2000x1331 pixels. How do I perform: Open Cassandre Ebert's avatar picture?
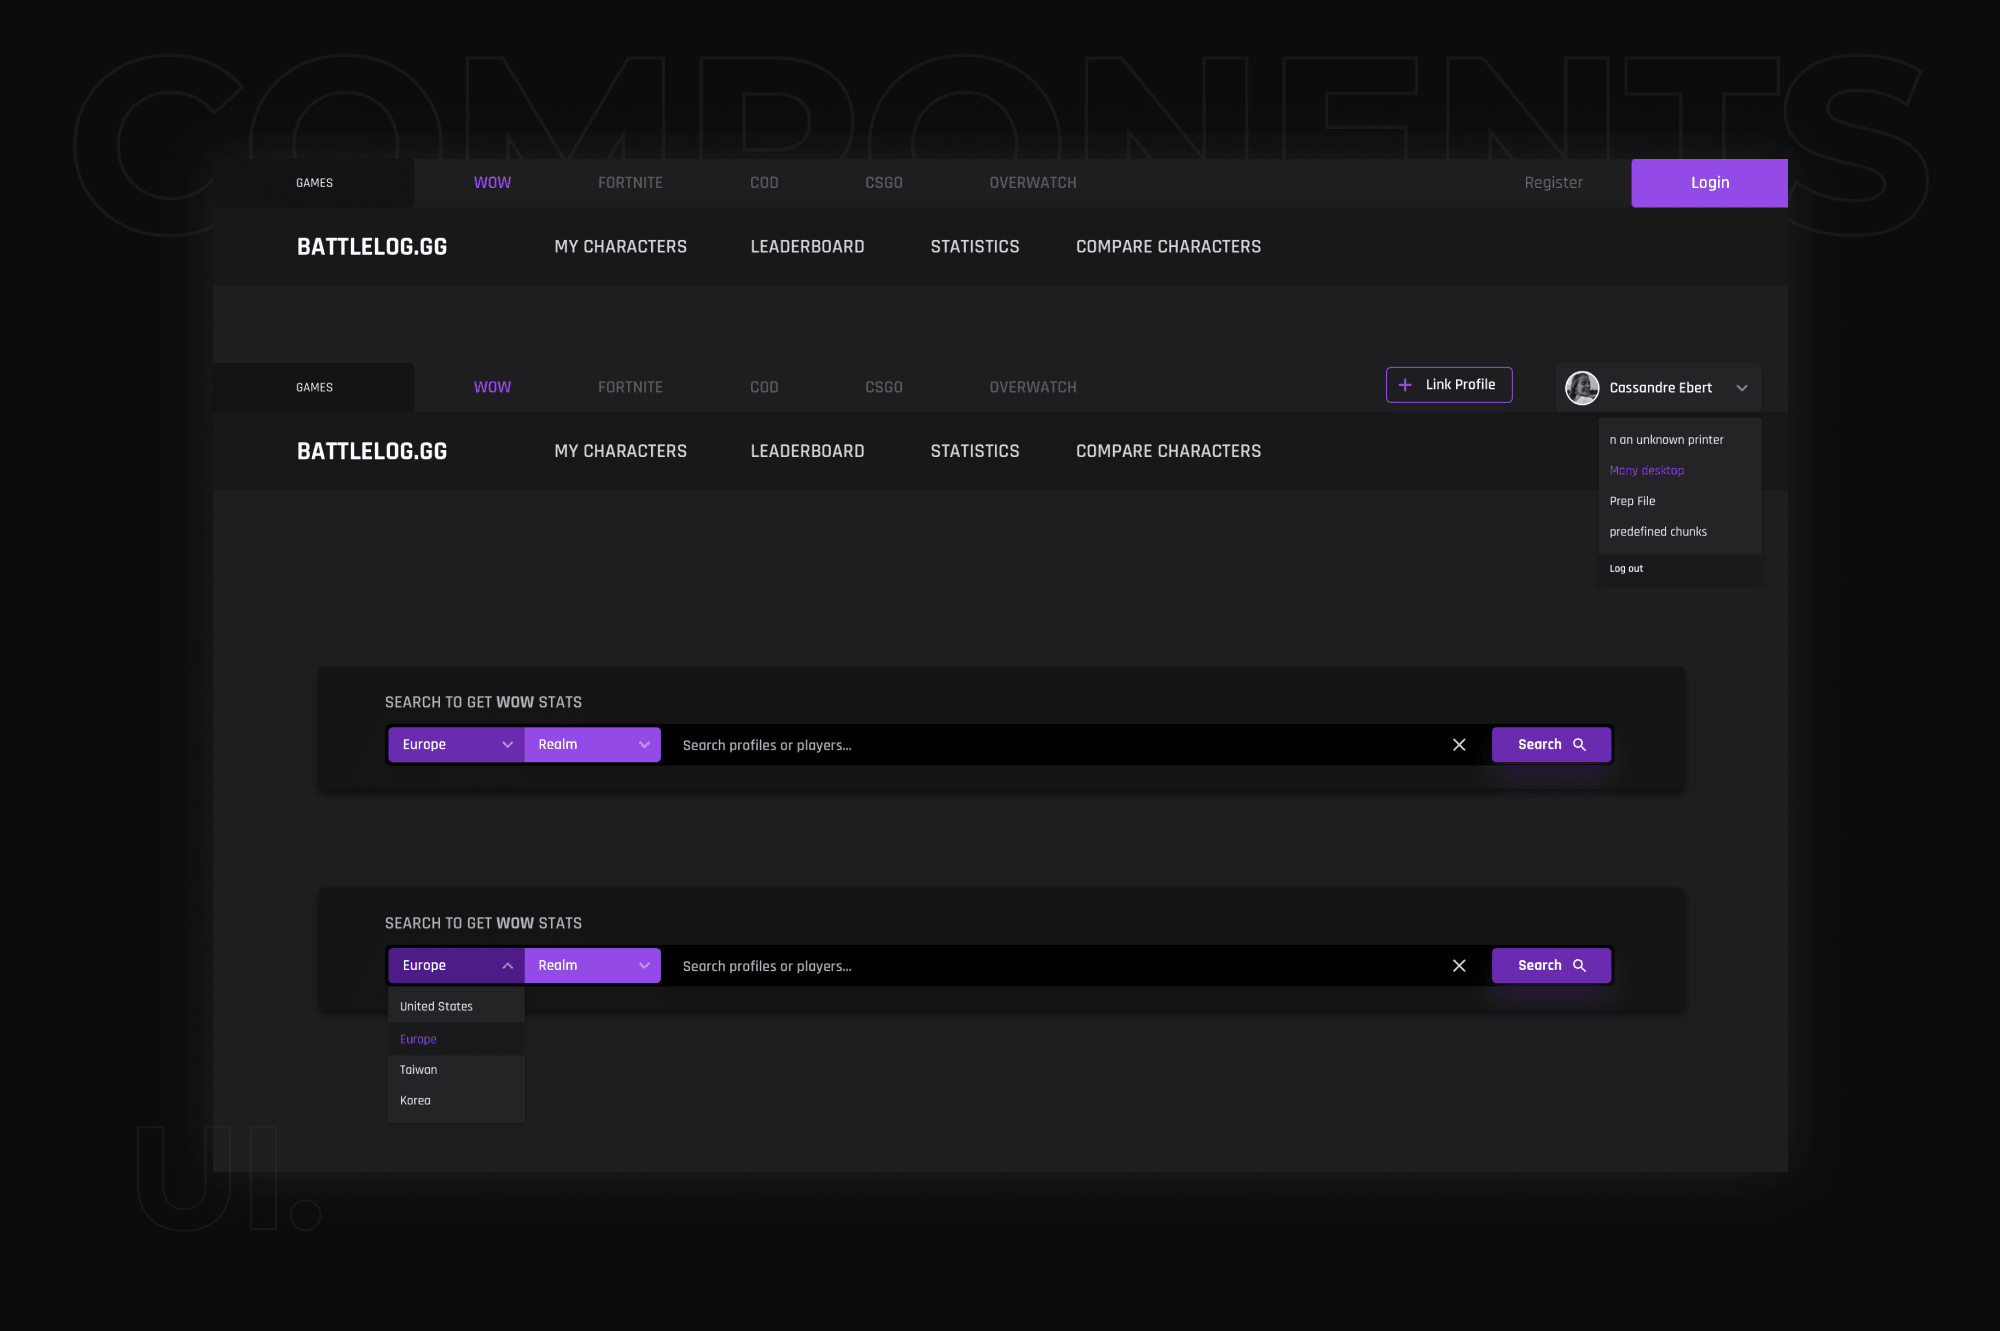tap(1582, 388)
